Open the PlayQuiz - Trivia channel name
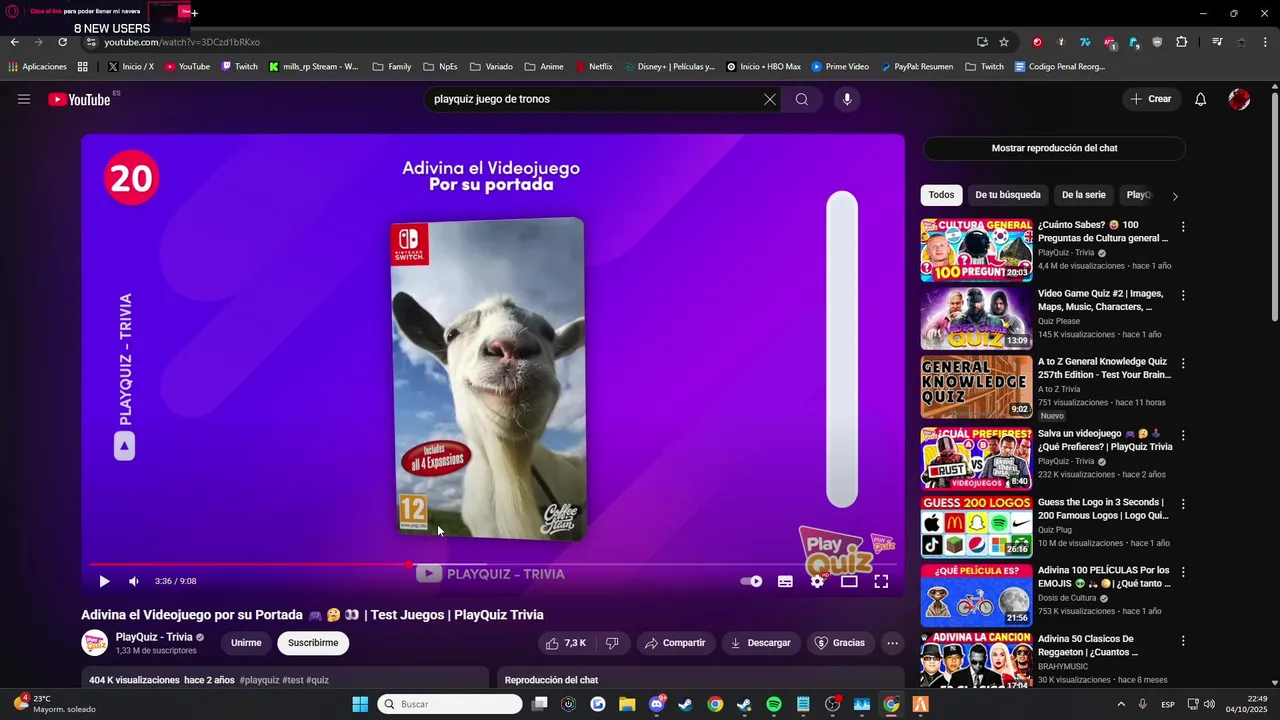 pos(154,637)
